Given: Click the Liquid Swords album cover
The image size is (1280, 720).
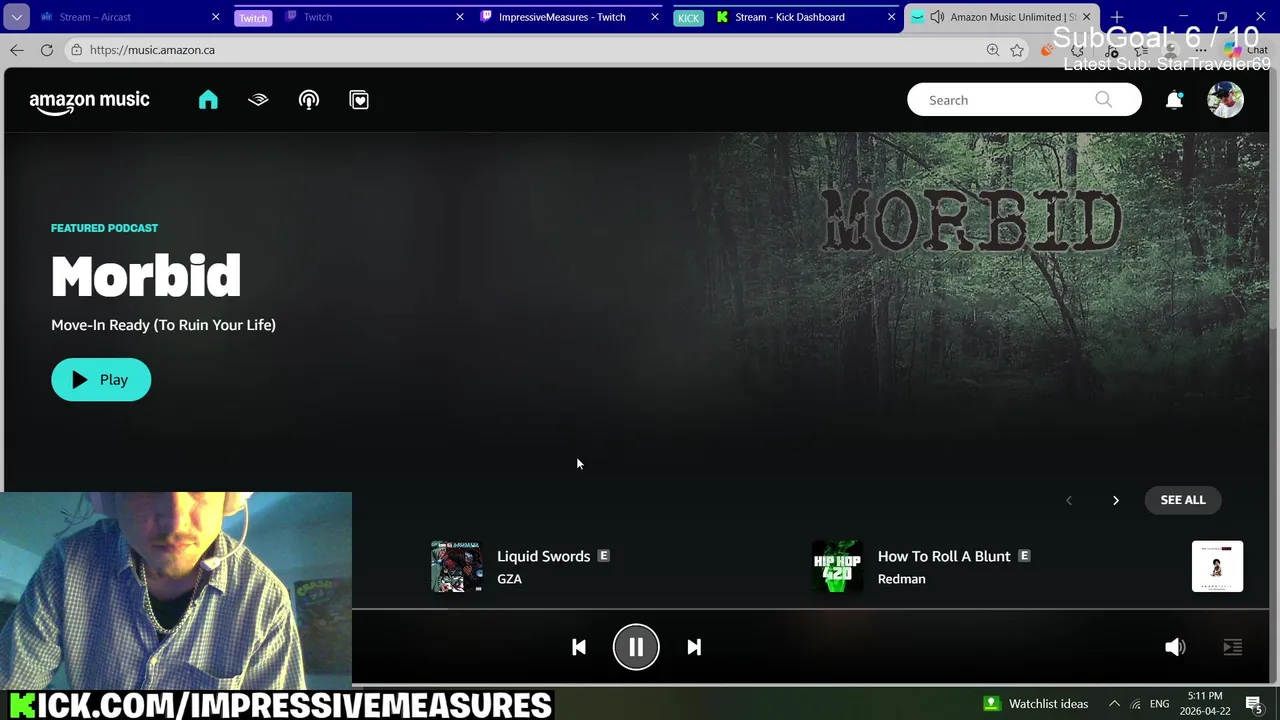Looking at the screenshot, I should pyautogui.click(x=456, y=566).
